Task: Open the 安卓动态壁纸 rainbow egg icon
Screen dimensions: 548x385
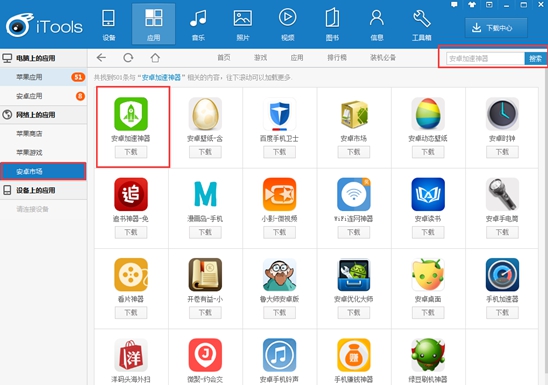Action: (x=428, y=114)
